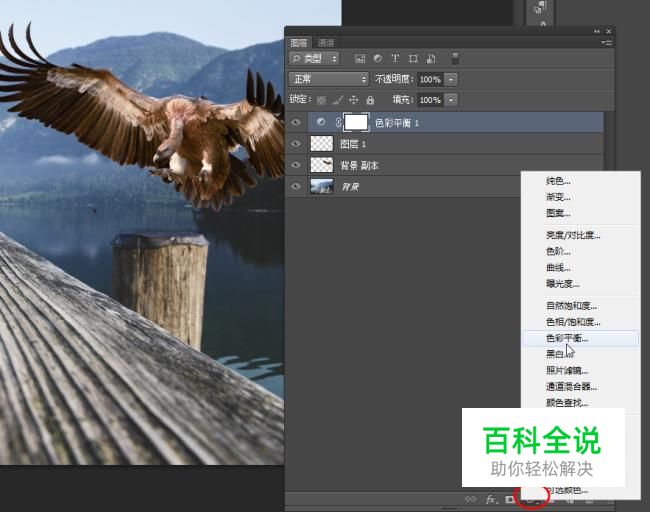Click the shape layer filter icon
650x512 pixels.
413,58
